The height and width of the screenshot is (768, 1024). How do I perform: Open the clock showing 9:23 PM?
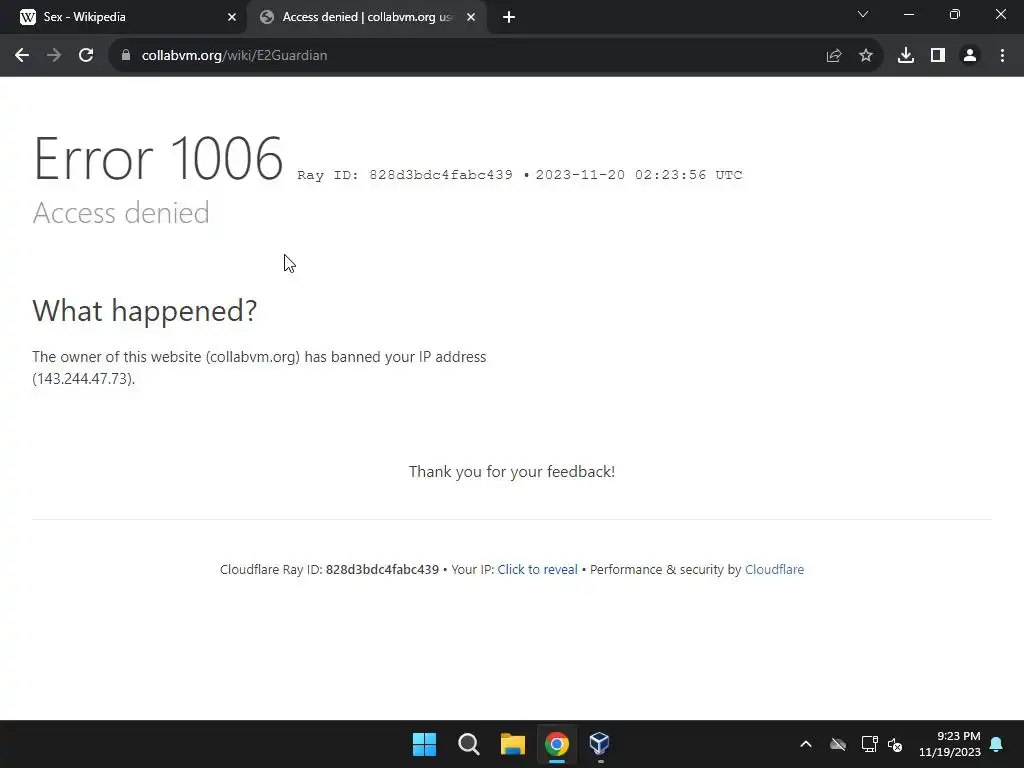950,744
